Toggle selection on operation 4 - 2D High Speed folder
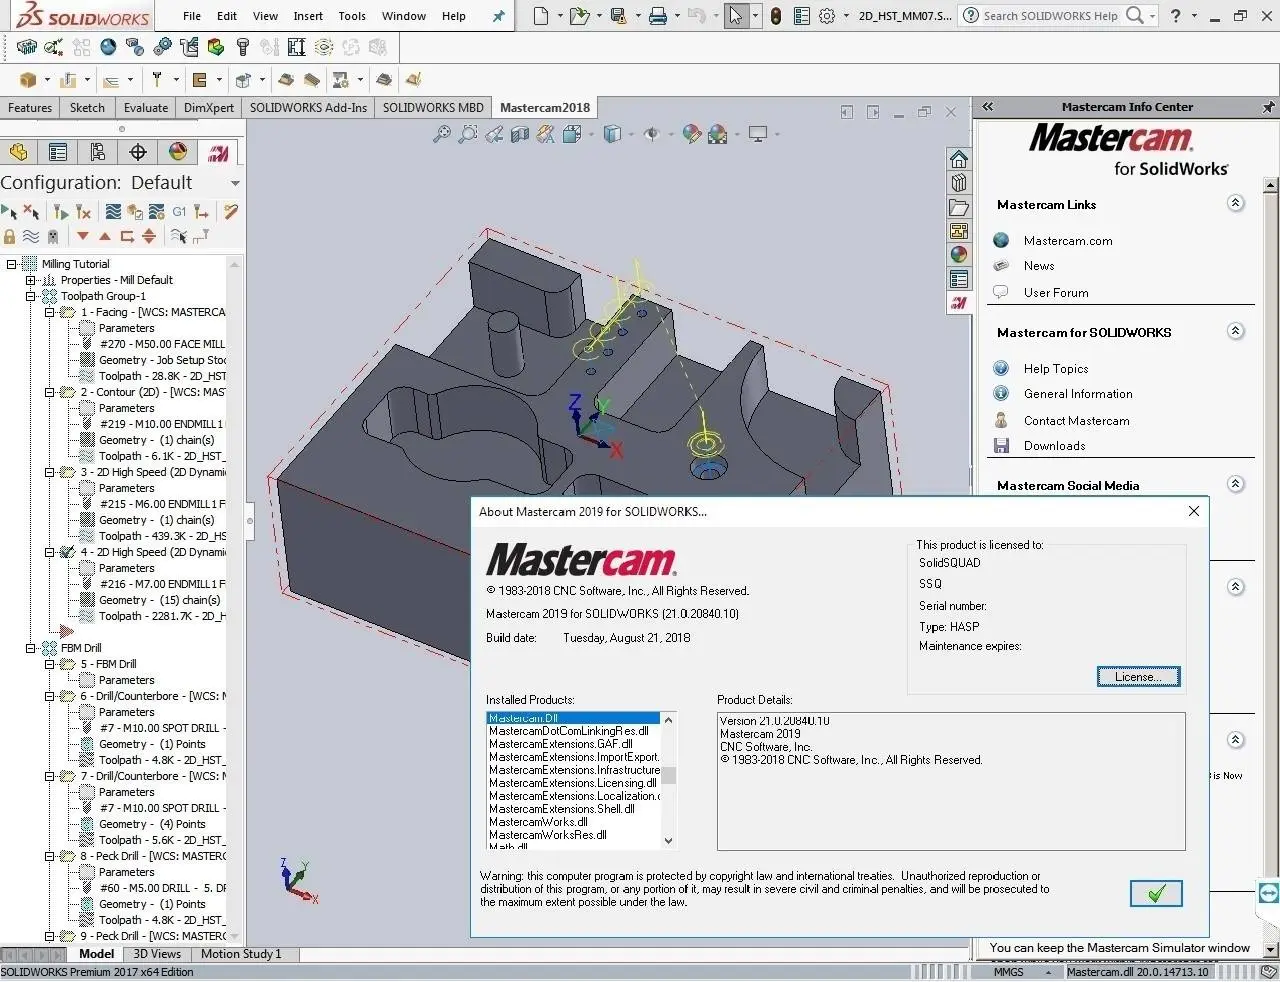Screen dimensions: 1280x982 67,552
